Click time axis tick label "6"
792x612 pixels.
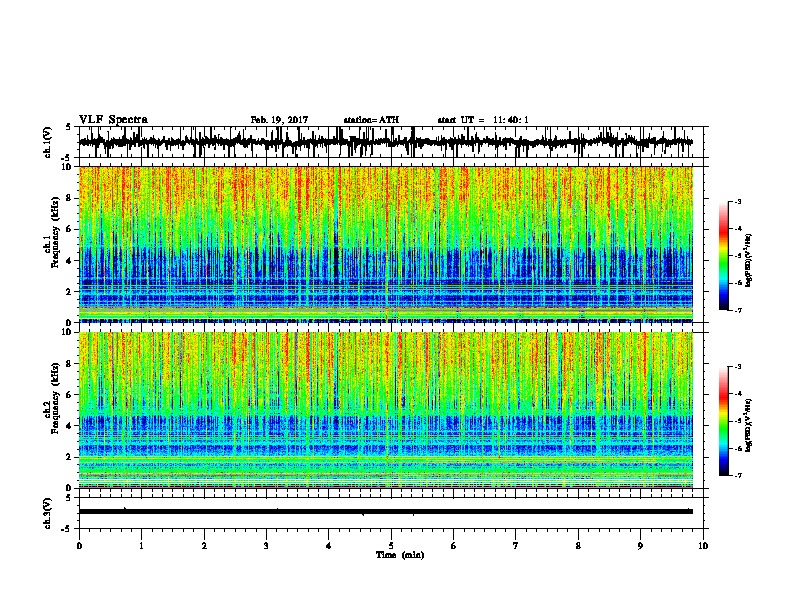click(x=454, y=545)
